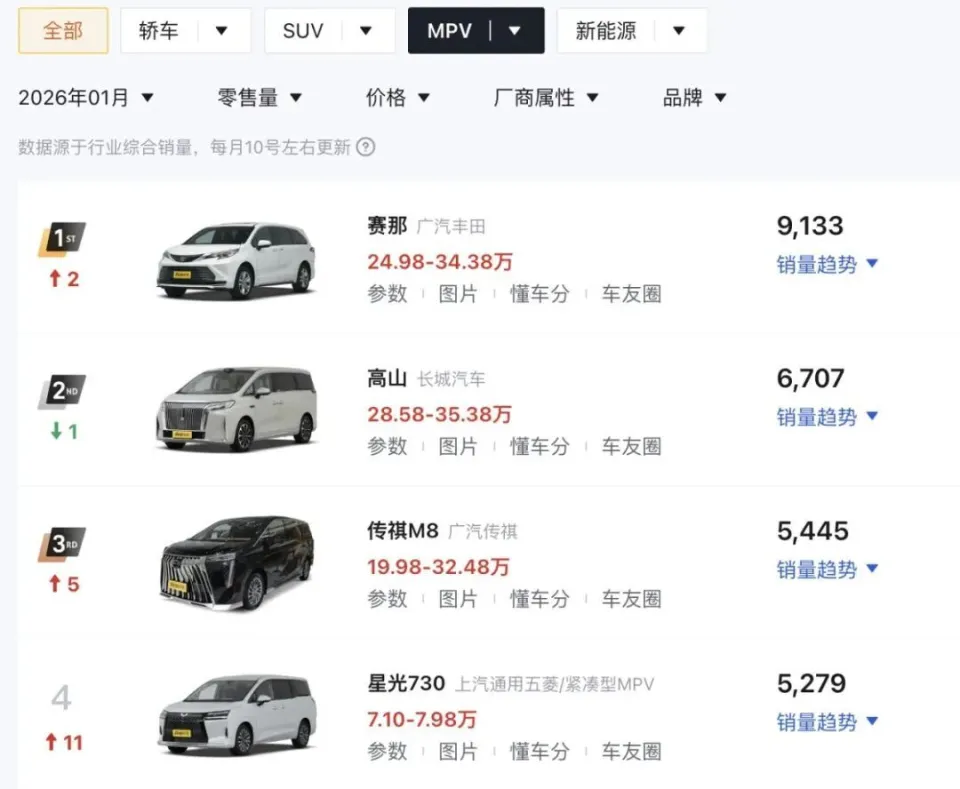Expand the 零售量 sorting dropdown

coord(262,96)
